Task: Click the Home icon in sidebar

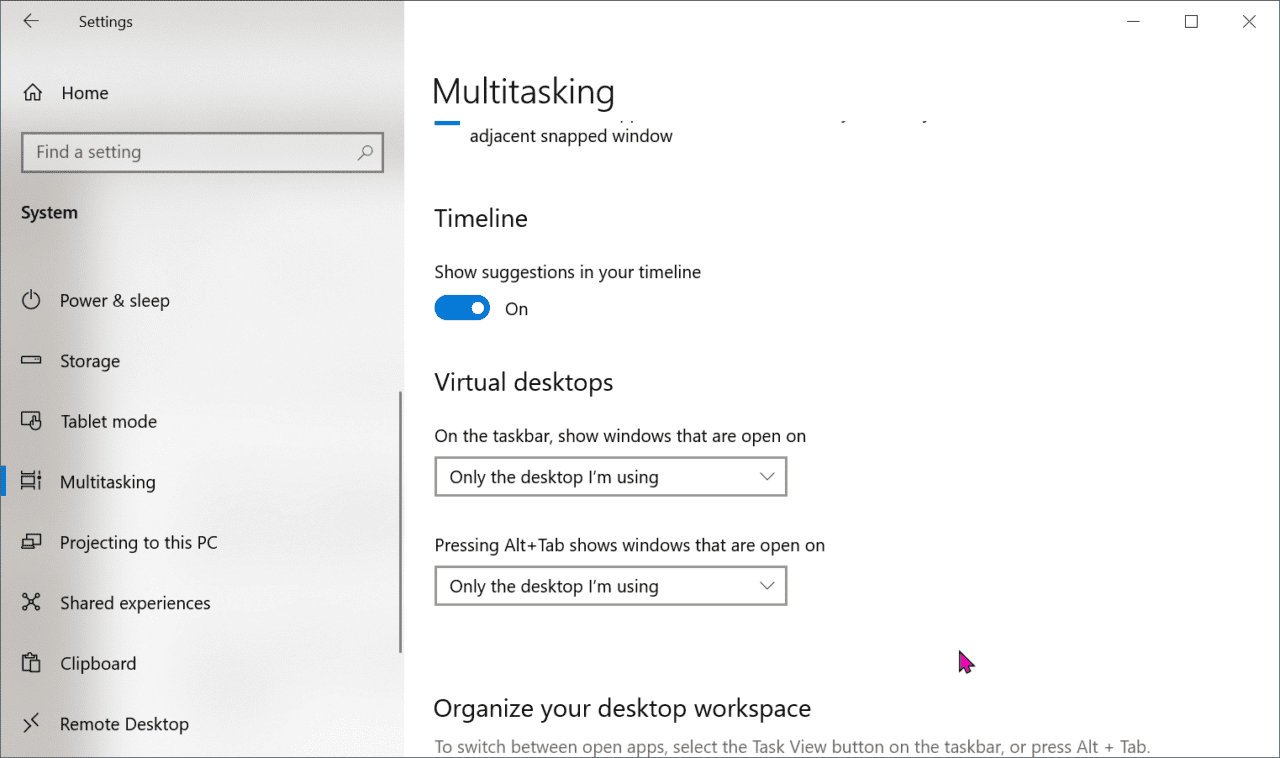Action: (31, 92)
